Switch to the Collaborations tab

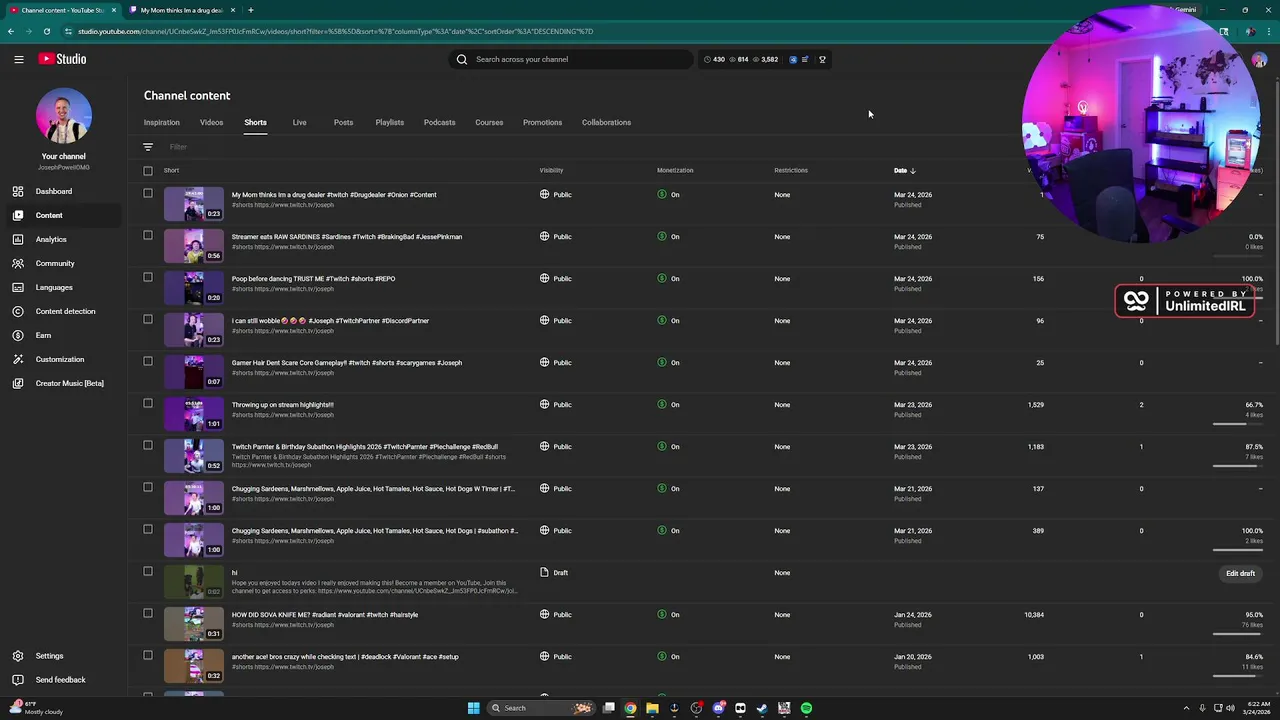(606, 122)
